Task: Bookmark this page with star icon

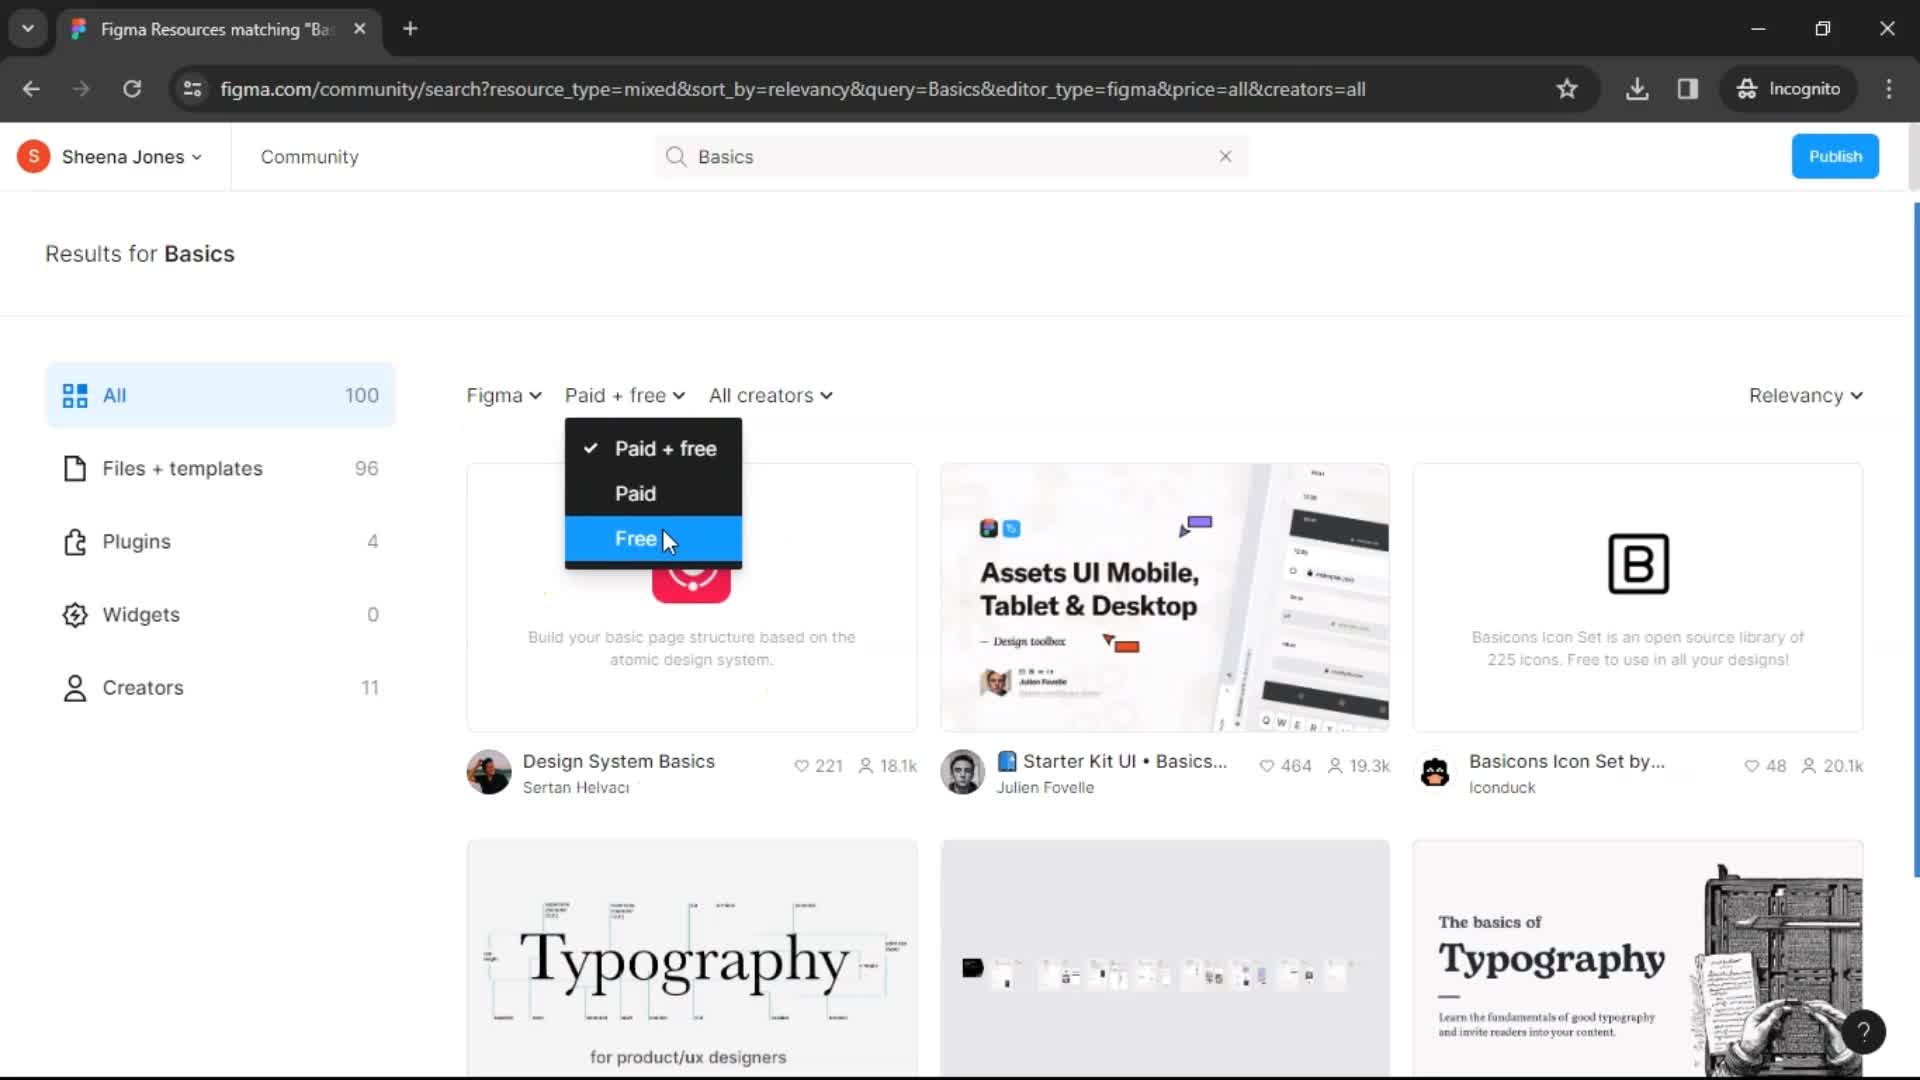Action: pyautogui.click(x=1567, y=89)
